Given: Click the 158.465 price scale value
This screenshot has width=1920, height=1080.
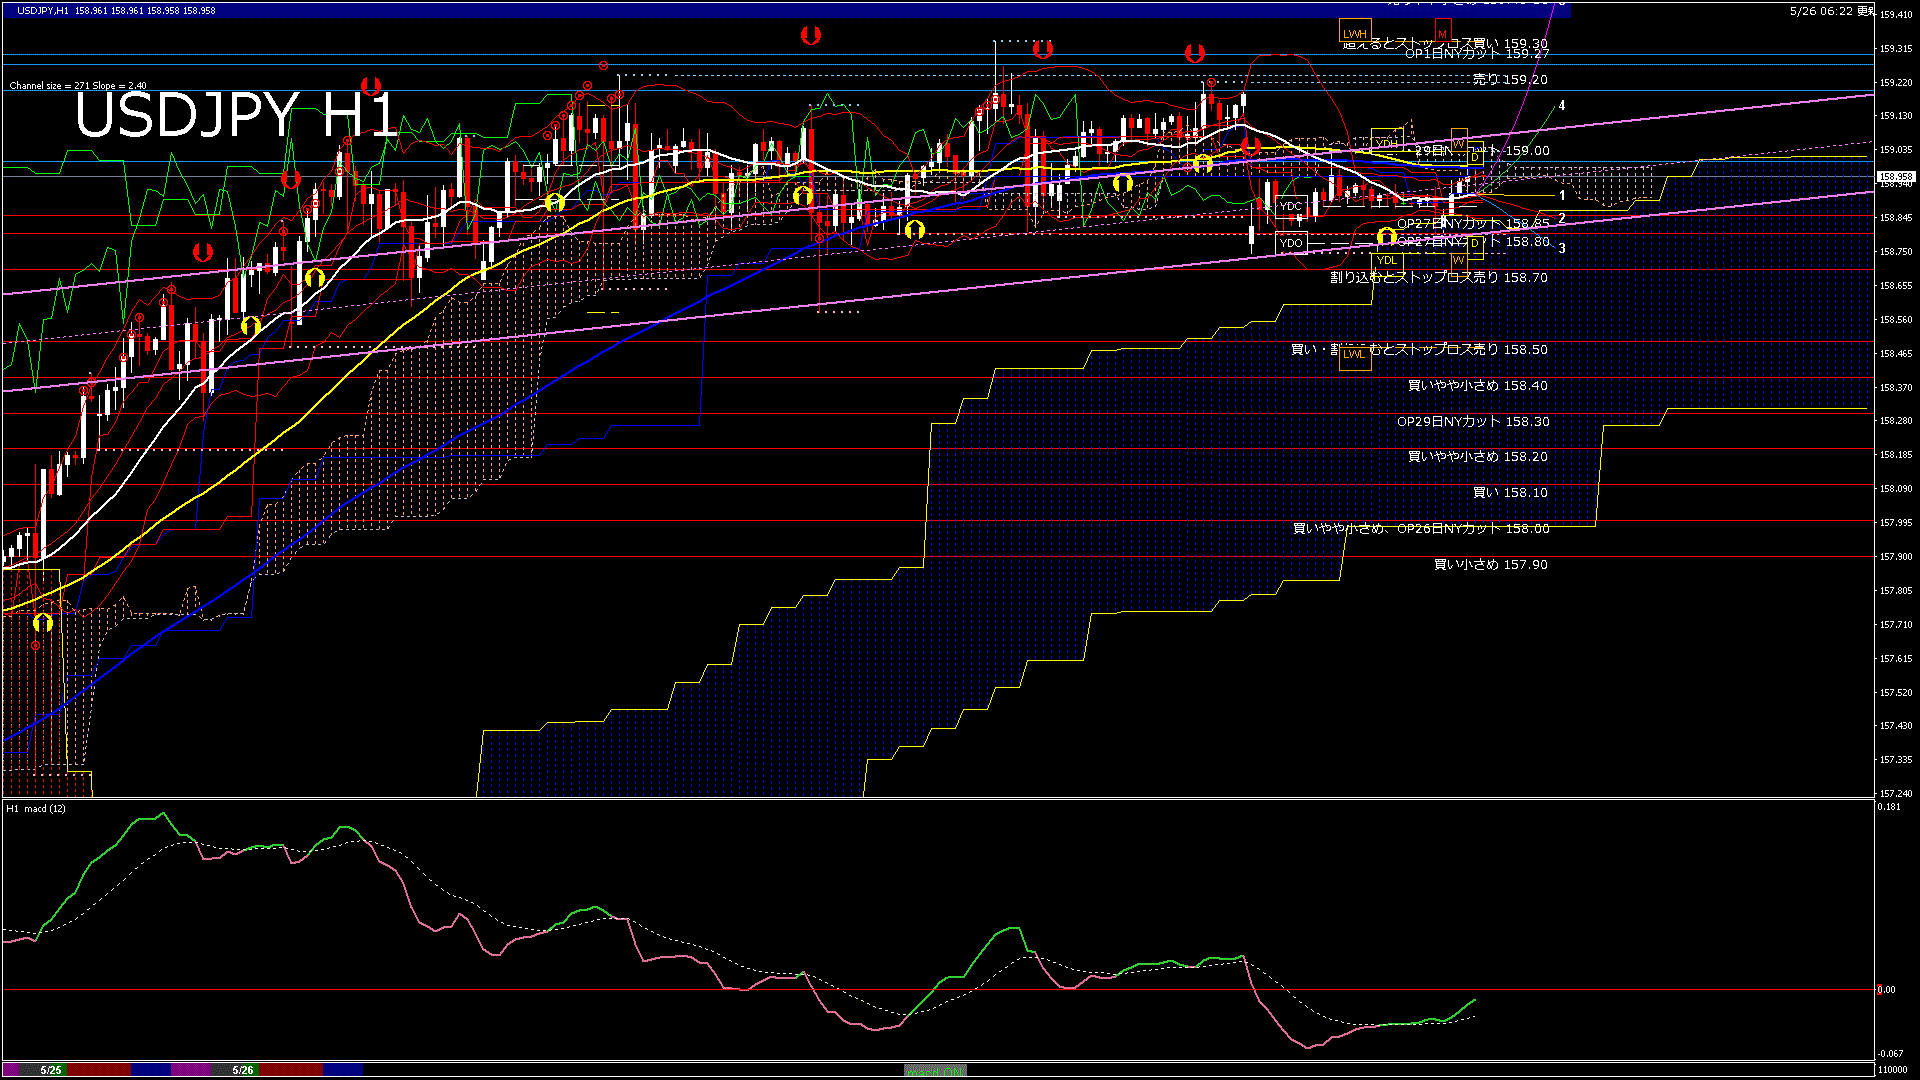Looking at the screenshot, I should click(x=1896, y=354).
